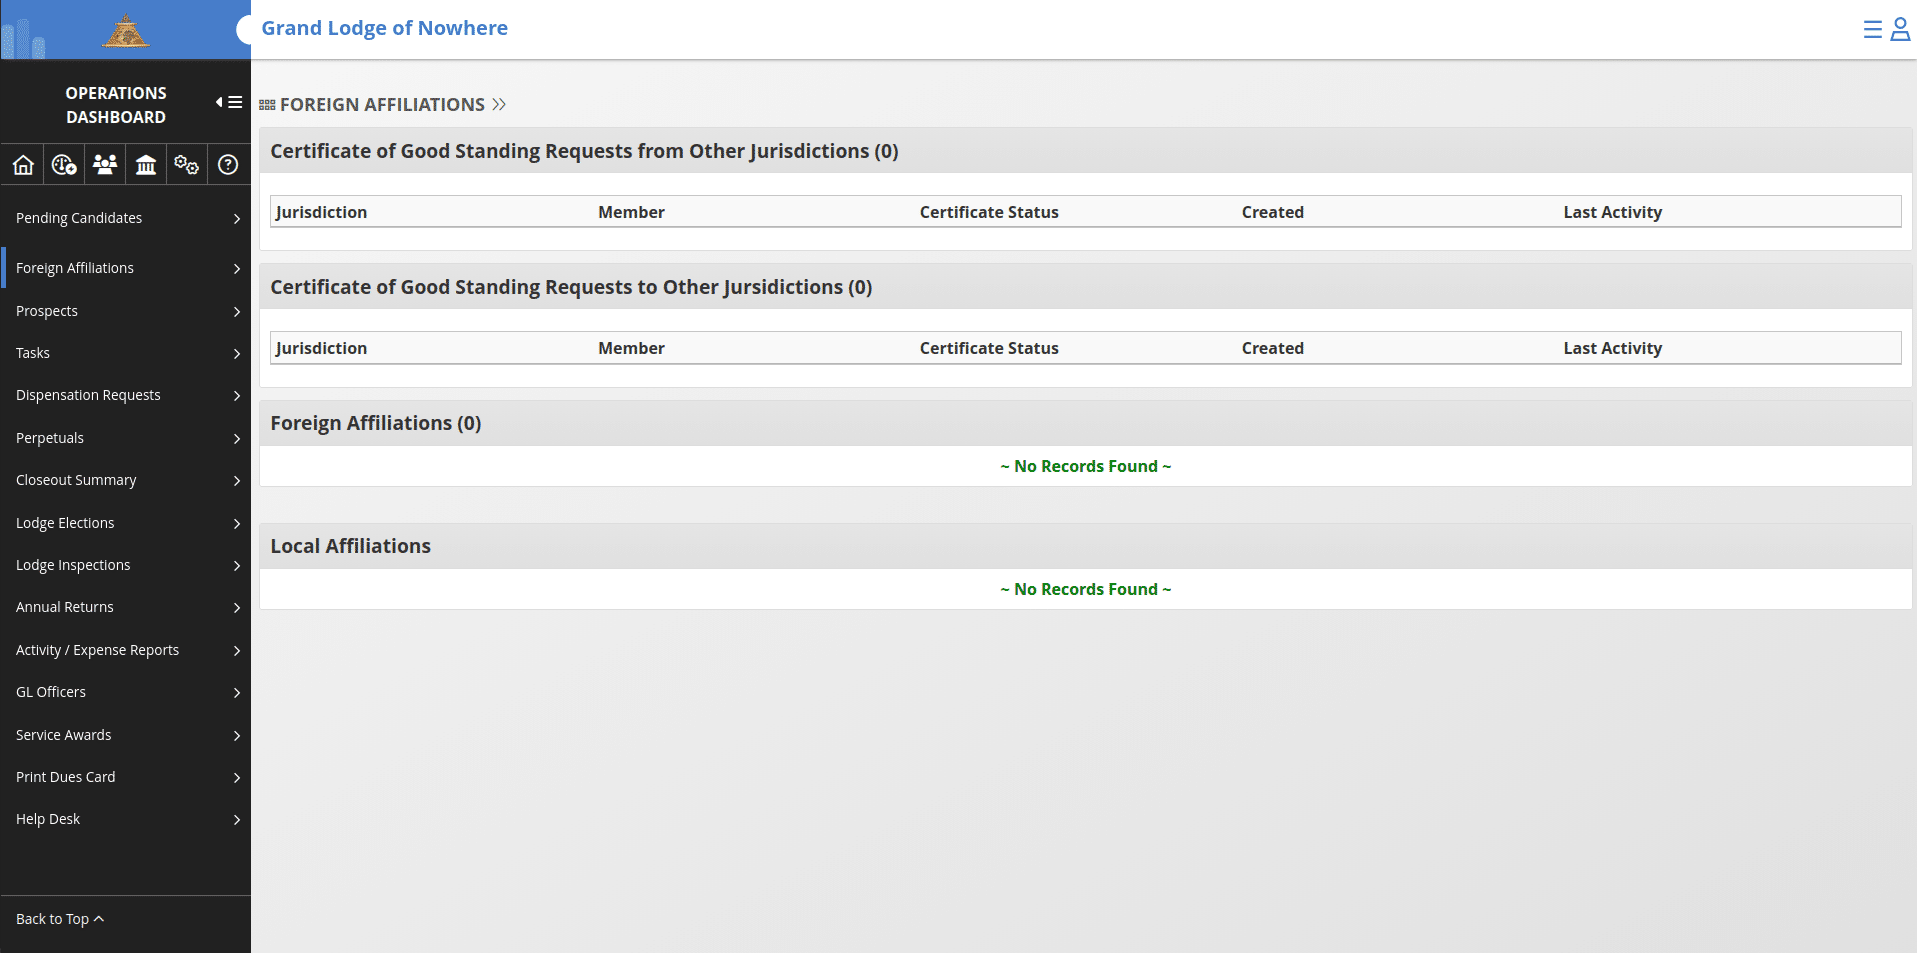Image resolution: width=1917 pixels, height=953 pixels.
Task: Click No Records Found under Foreign Affiliations
Action: (1086, 466)
